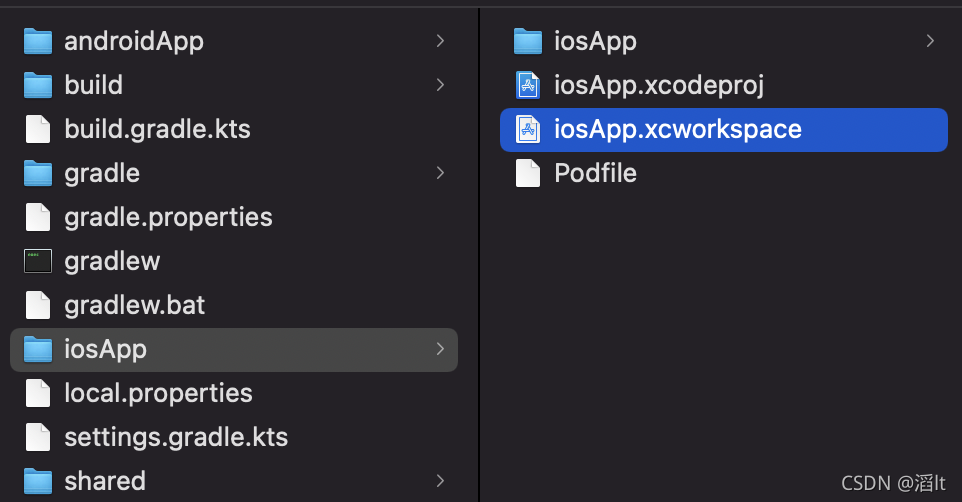Select the gradlew.bat file name
Screen dimensions: 962x502
[134, 305]
